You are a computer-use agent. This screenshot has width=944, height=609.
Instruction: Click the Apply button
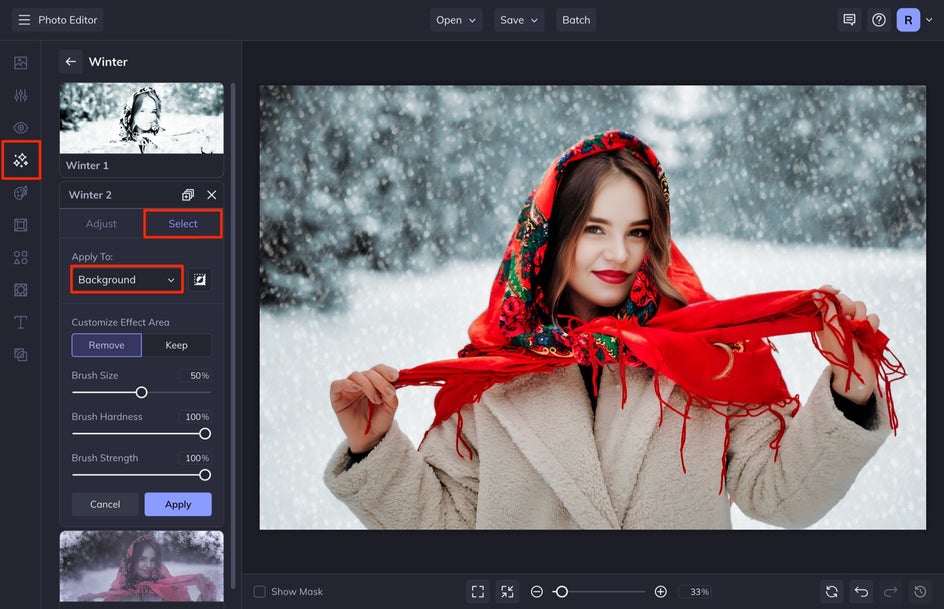[178, 504]
